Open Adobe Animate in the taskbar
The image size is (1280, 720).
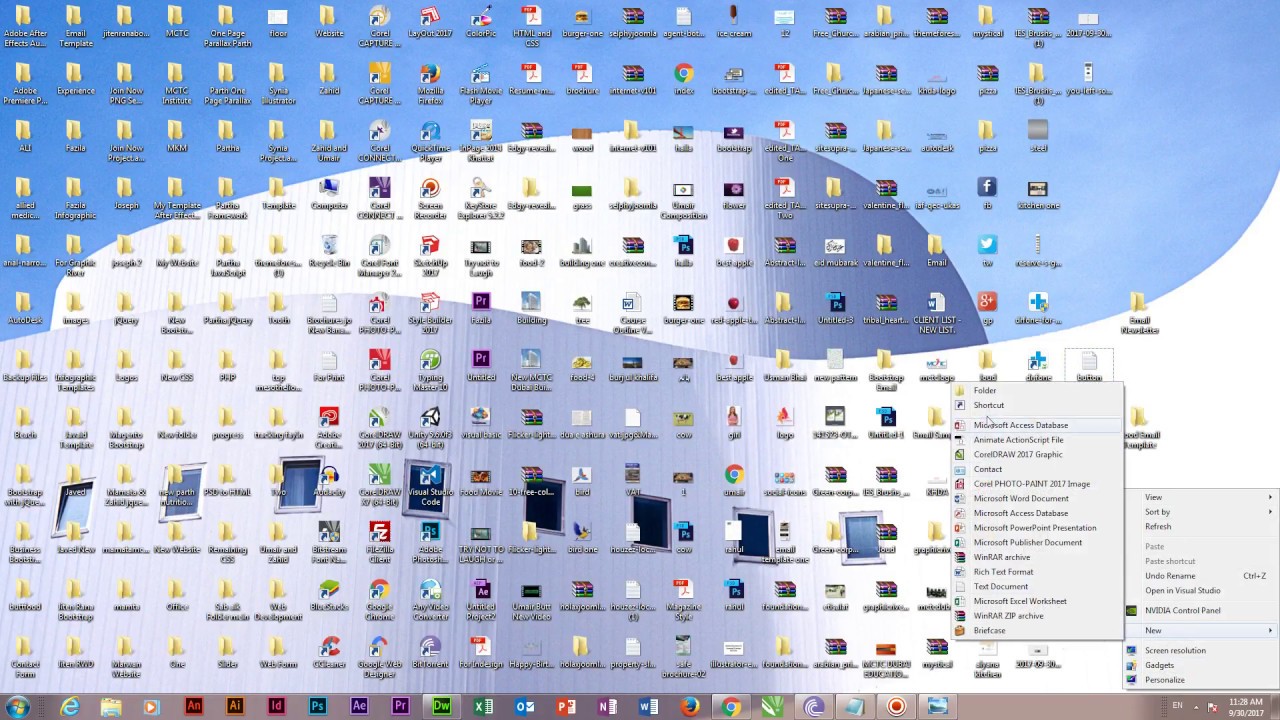[194, 706]
